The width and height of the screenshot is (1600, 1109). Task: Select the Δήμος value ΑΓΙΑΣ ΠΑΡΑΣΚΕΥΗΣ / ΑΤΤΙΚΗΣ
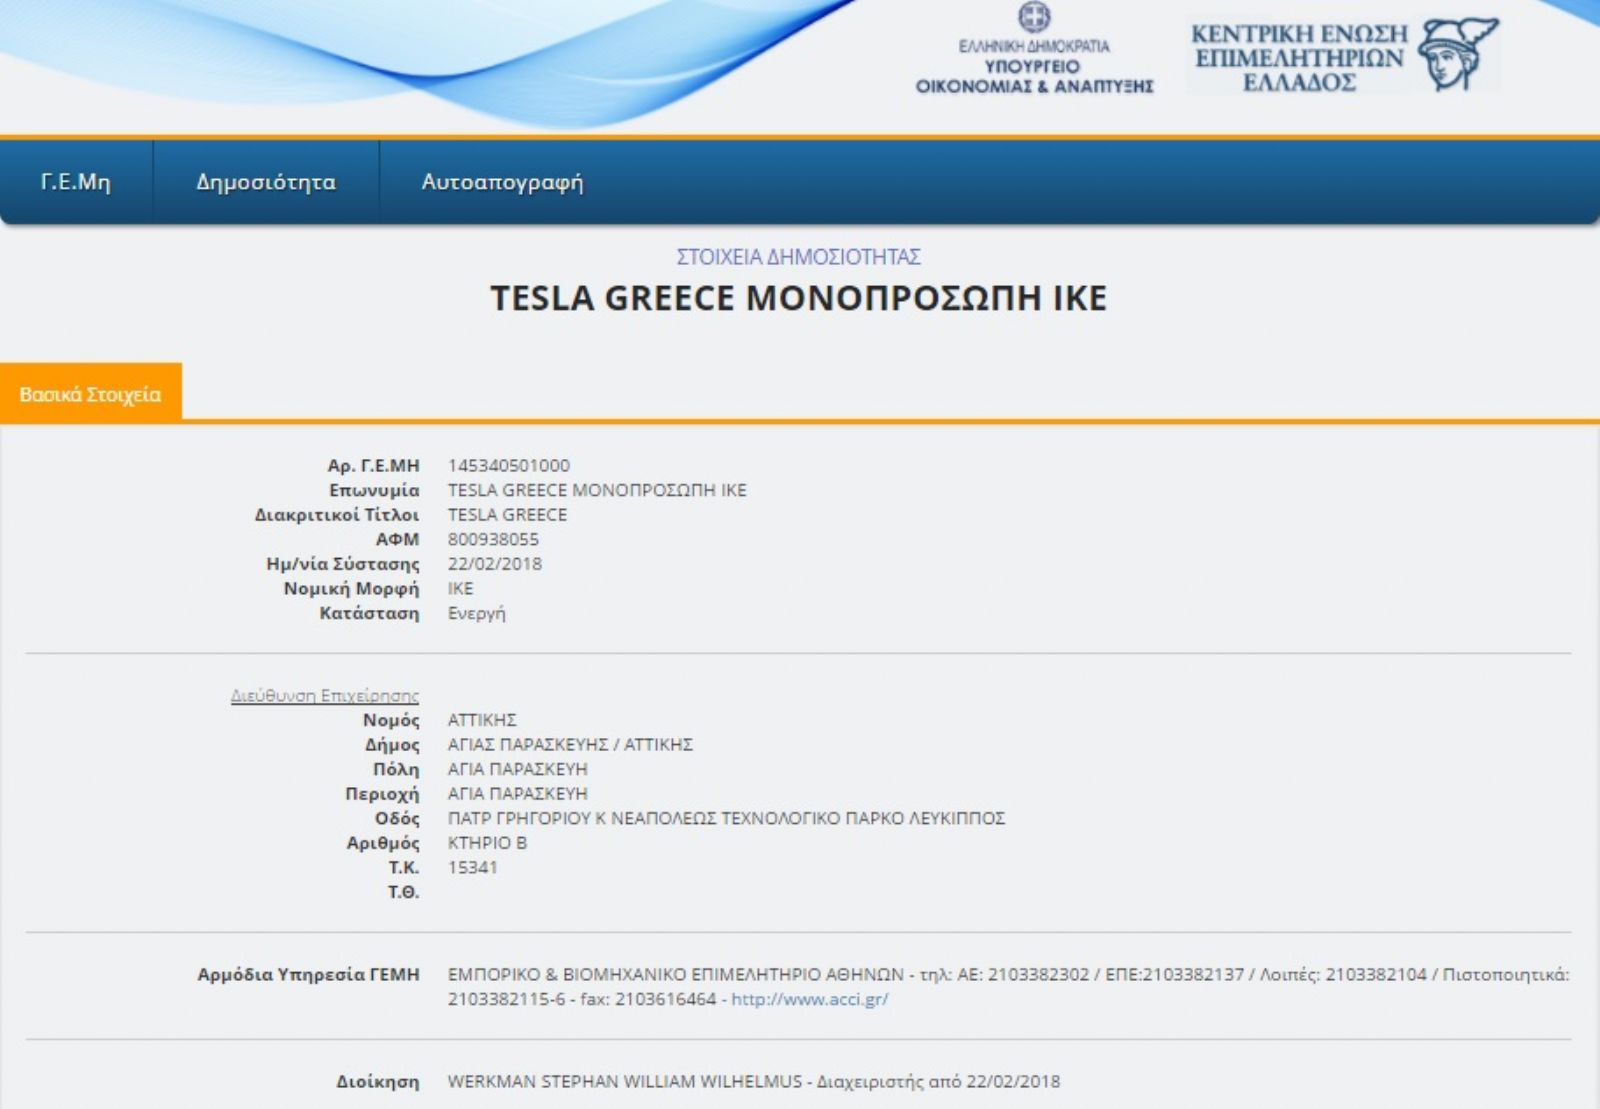(x=570, y=745)
